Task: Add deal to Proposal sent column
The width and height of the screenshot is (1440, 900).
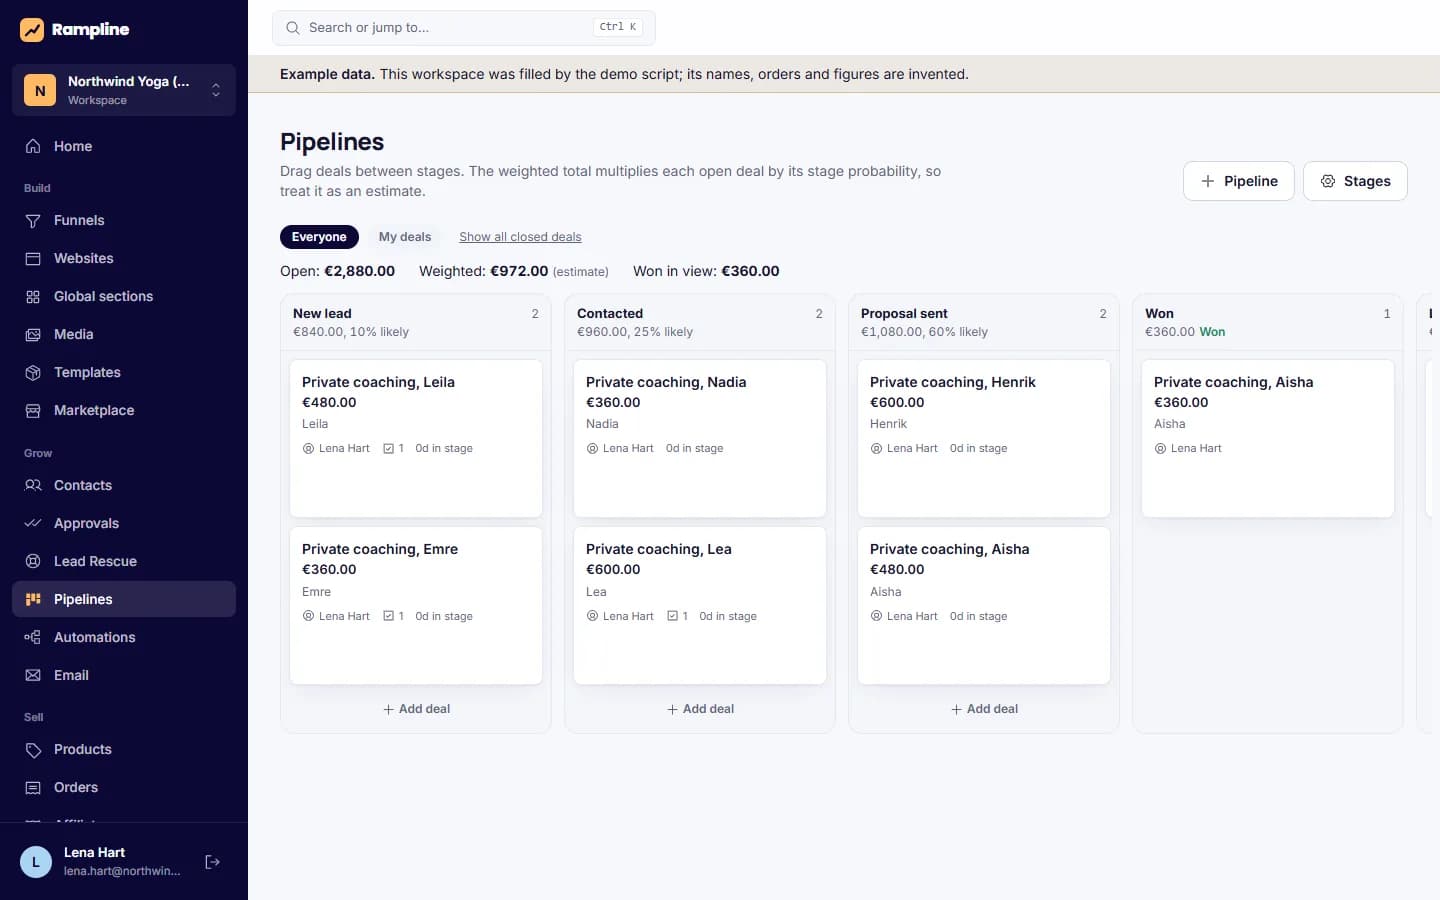Action: 984,709
